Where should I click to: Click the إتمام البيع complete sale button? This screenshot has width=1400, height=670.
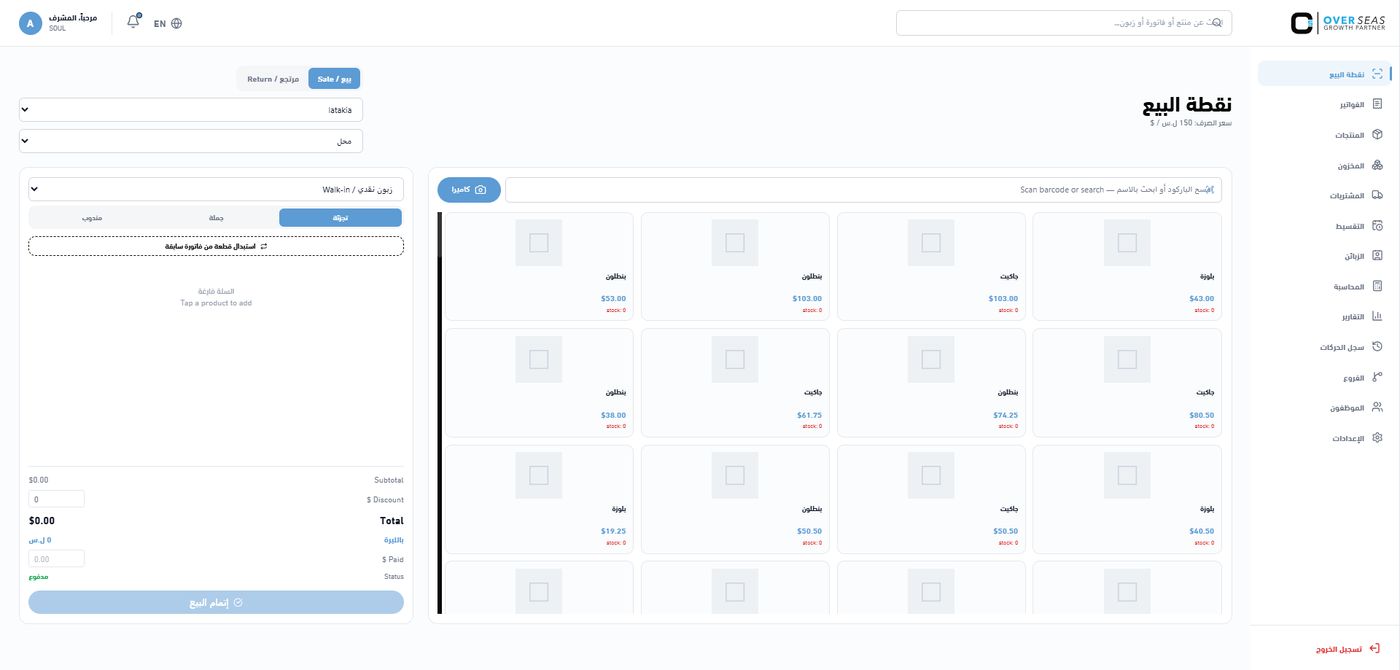click(x=216, y=603)
